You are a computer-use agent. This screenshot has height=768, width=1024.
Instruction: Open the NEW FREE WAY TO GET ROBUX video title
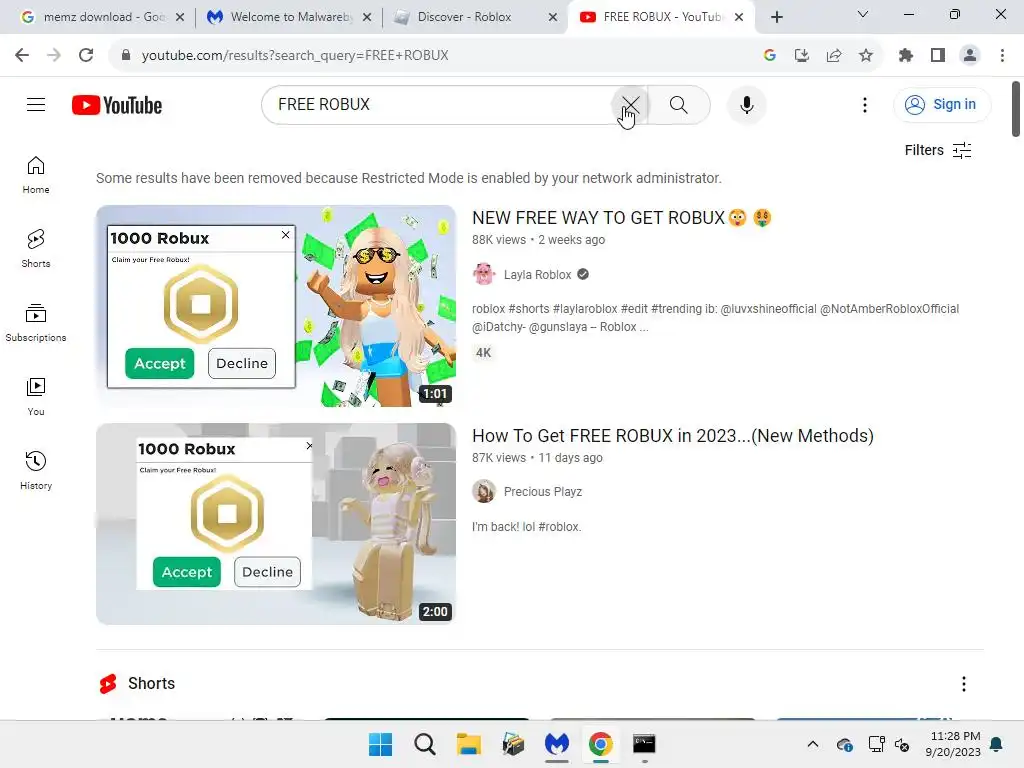[x=622, y=217]
